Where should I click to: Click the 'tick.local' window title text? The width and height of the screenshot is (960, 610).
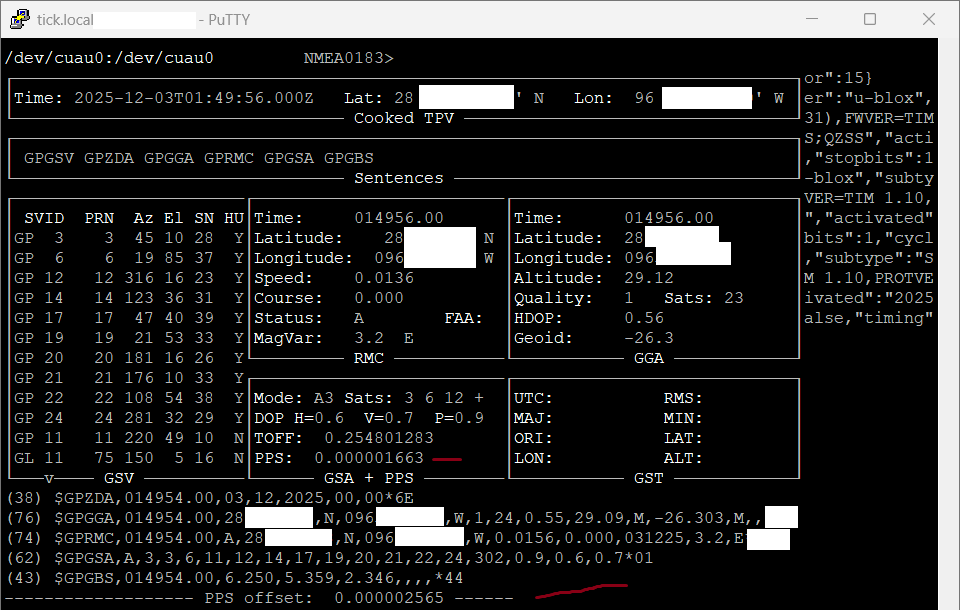pos(65,20)
